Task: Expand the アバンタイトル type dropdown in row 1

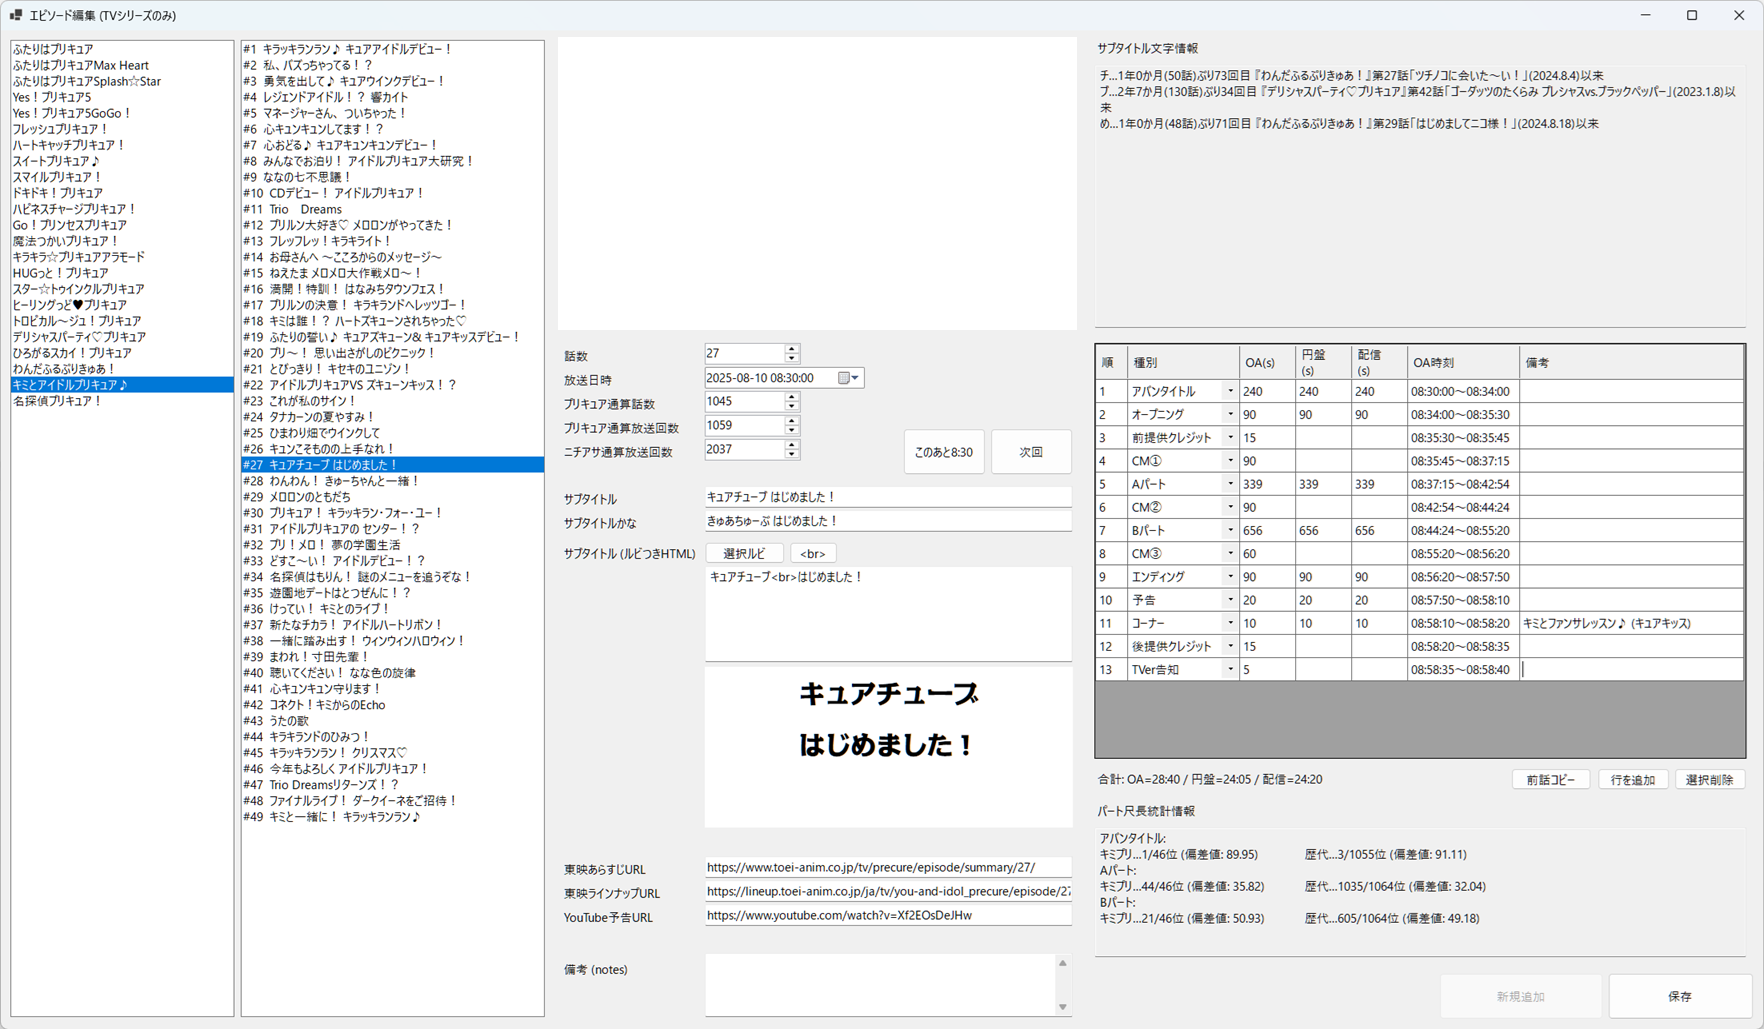Action: [x=1230, y=392]
